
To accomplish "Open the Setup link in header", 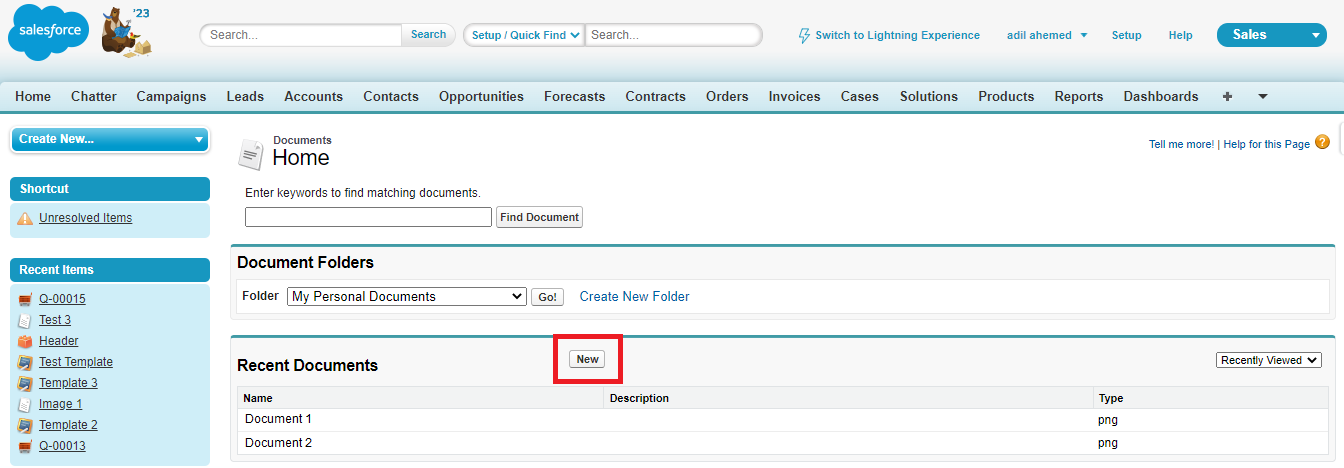I will (1126, 35).
